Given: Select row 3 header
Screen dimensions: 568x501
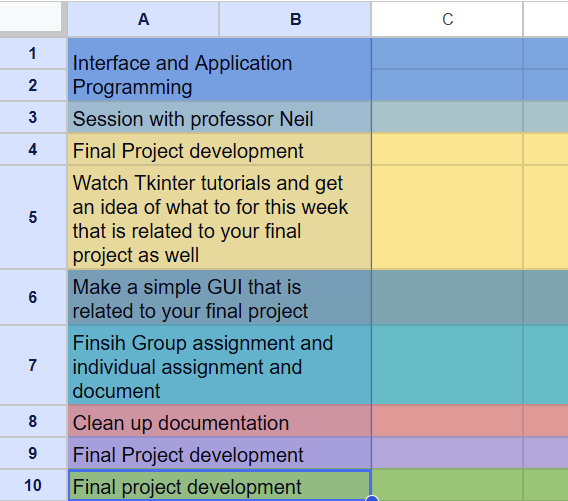Looking at the screenshot, I should 33,117.
